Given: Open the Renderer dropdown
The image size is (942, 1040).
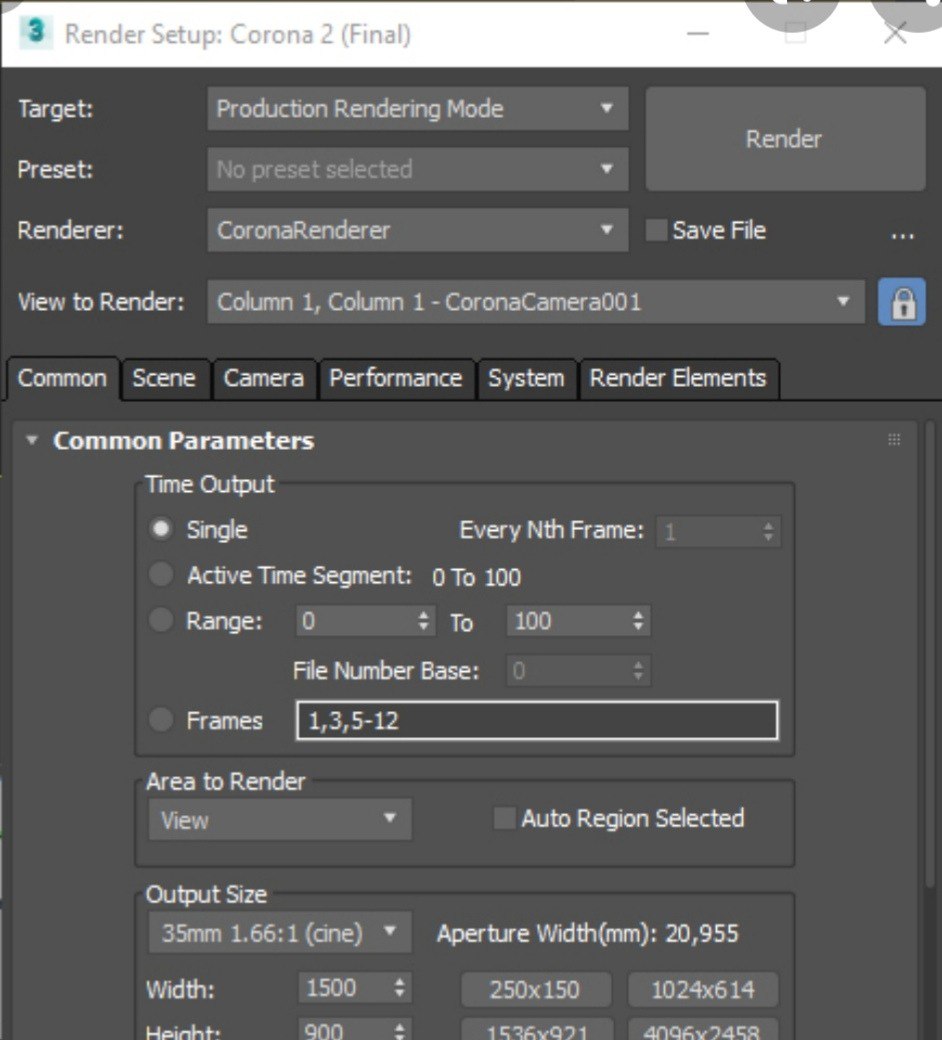Looking at the screenshot, I should pyautogui.click(x=418, y=230).
